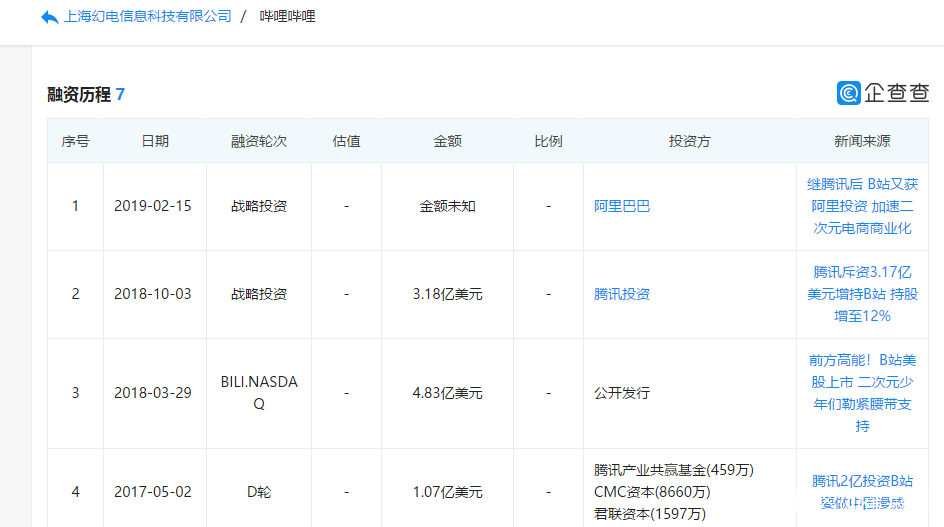944x527 pixels.
Task: Click the 日期 column header
Action: click(155, 141)
